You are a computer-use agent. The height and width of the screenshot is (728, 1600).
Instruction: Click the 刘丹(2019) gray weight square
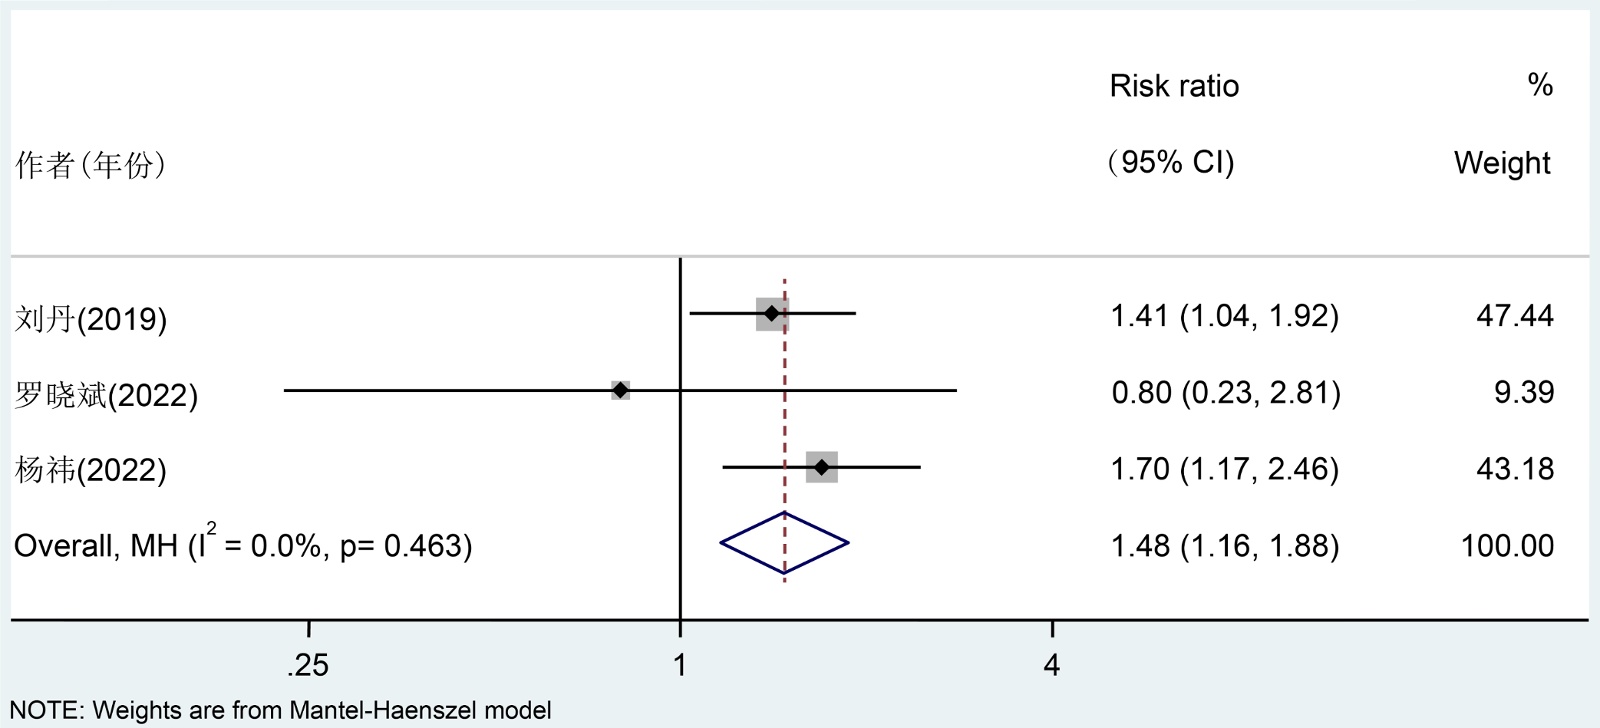(x=772, y=314)
